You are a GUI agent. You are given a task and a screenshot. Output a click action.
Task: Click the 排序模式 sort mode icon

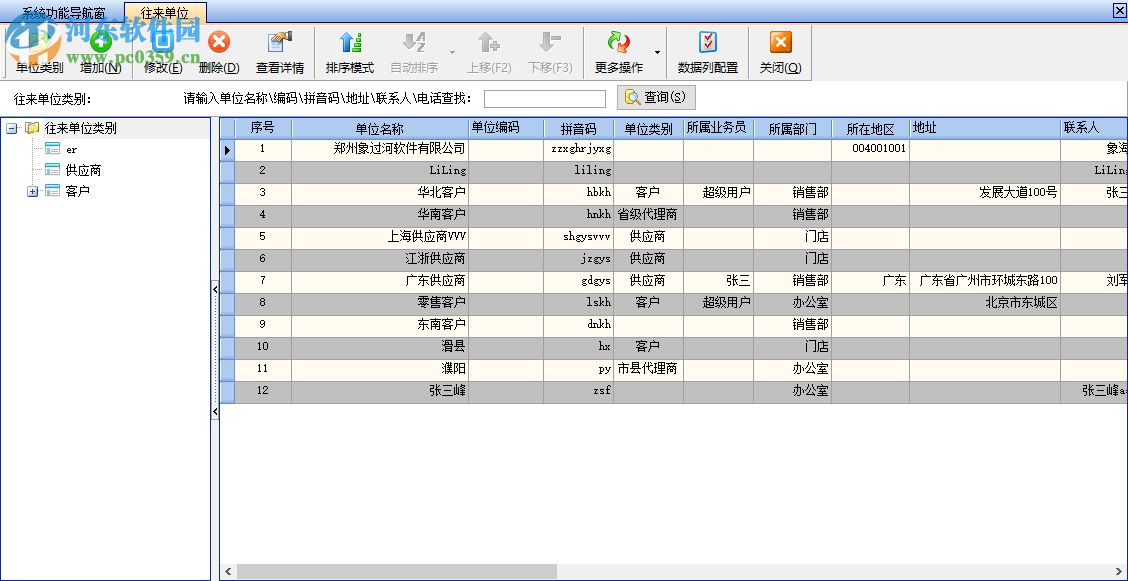point(351,50)
